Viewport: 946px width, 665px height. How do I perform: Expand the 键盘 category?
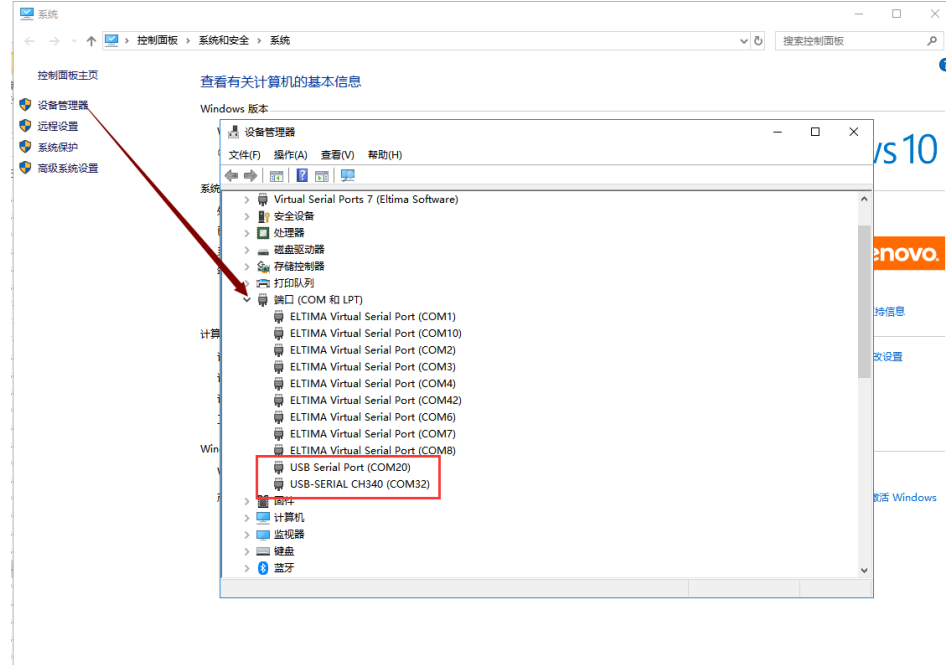(247, 551)
